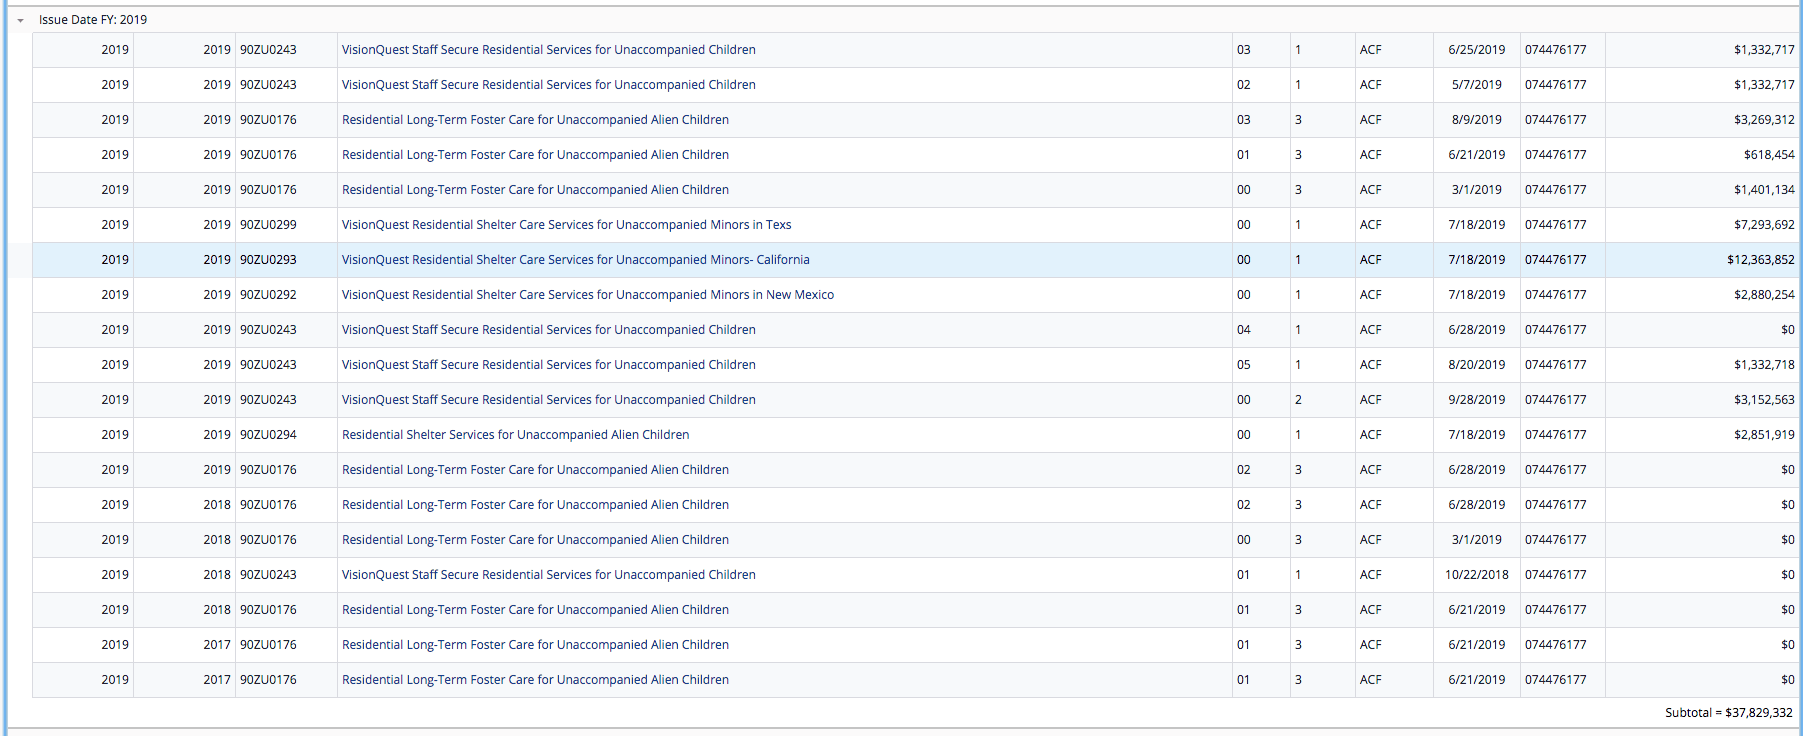Select the 5/7/2019 issue date cell
Screen dimensions: 1803x736
(1477, 85)
